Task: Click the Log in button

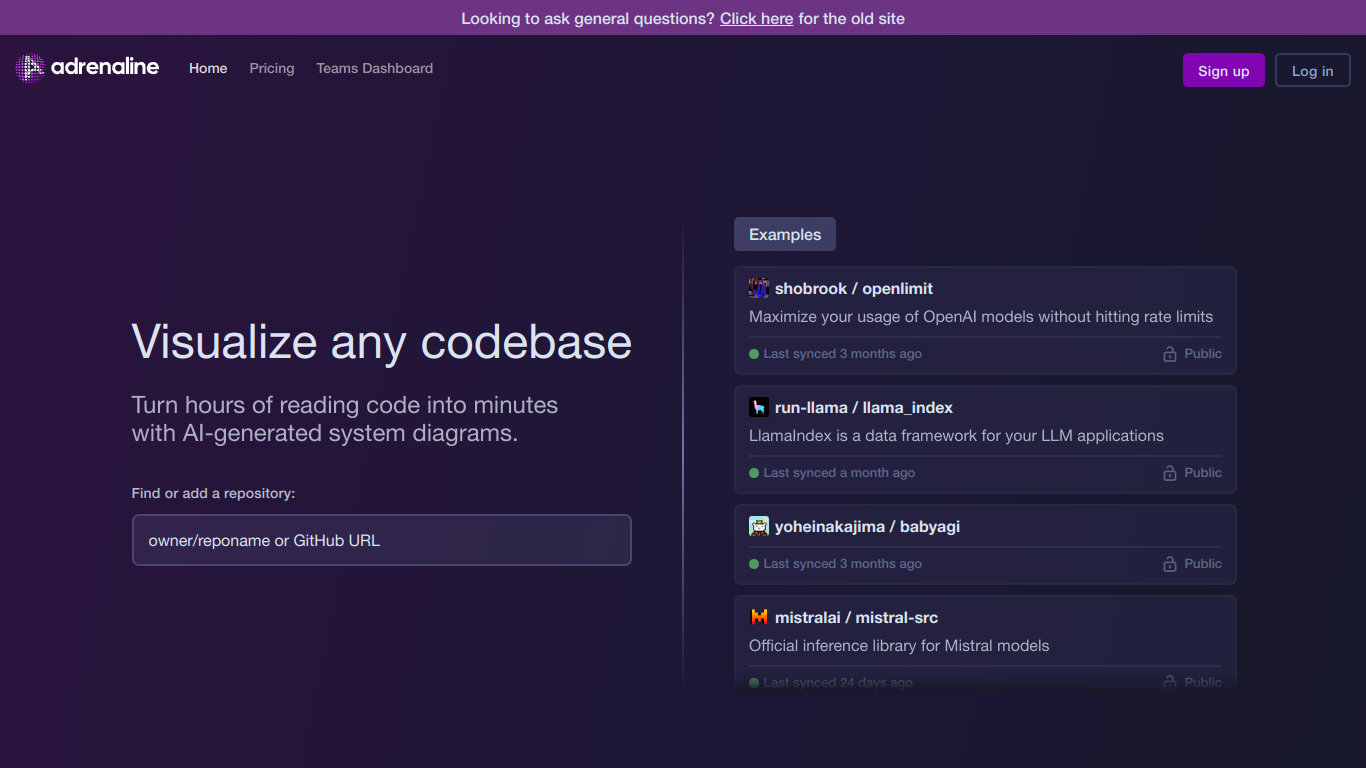Action: tap(1313, 71)
